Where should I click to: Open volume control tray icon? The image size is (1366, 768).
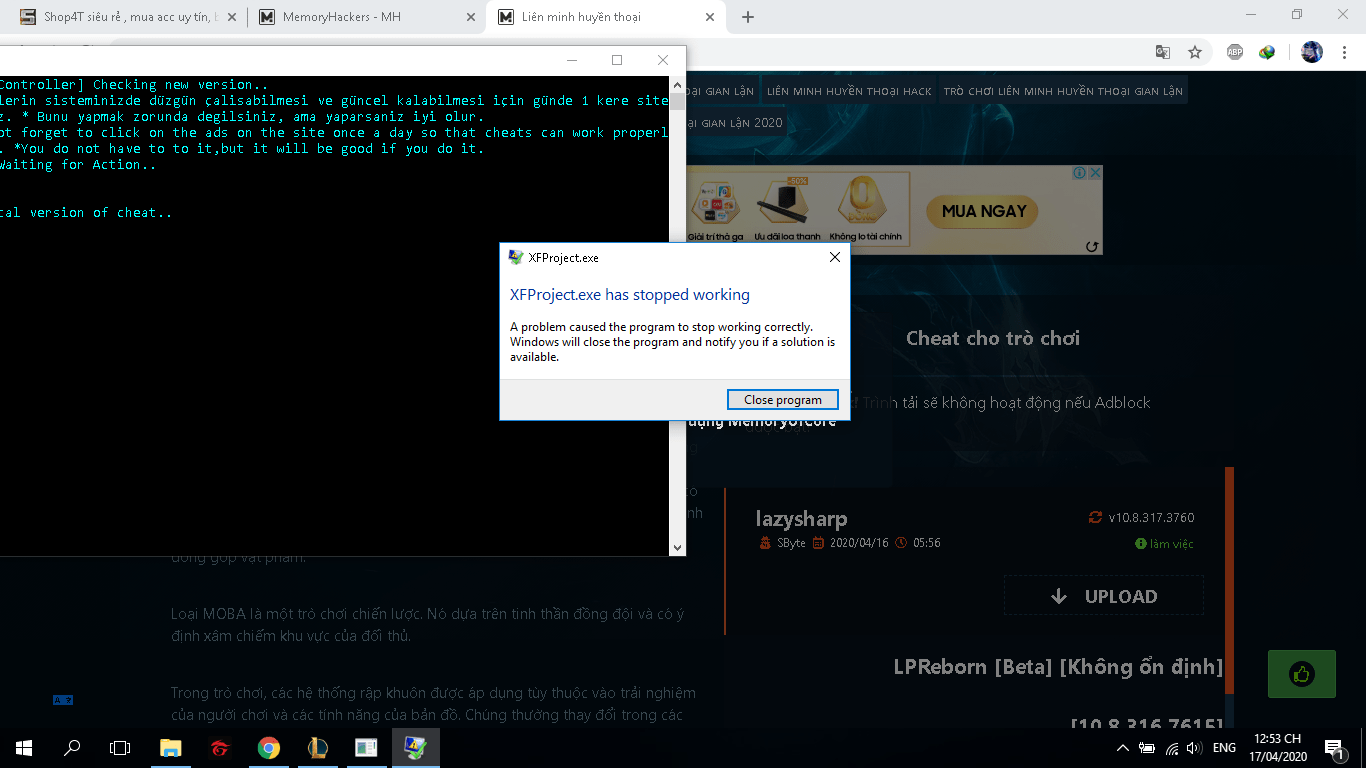pyautogui.click(x=1194, y=748)
